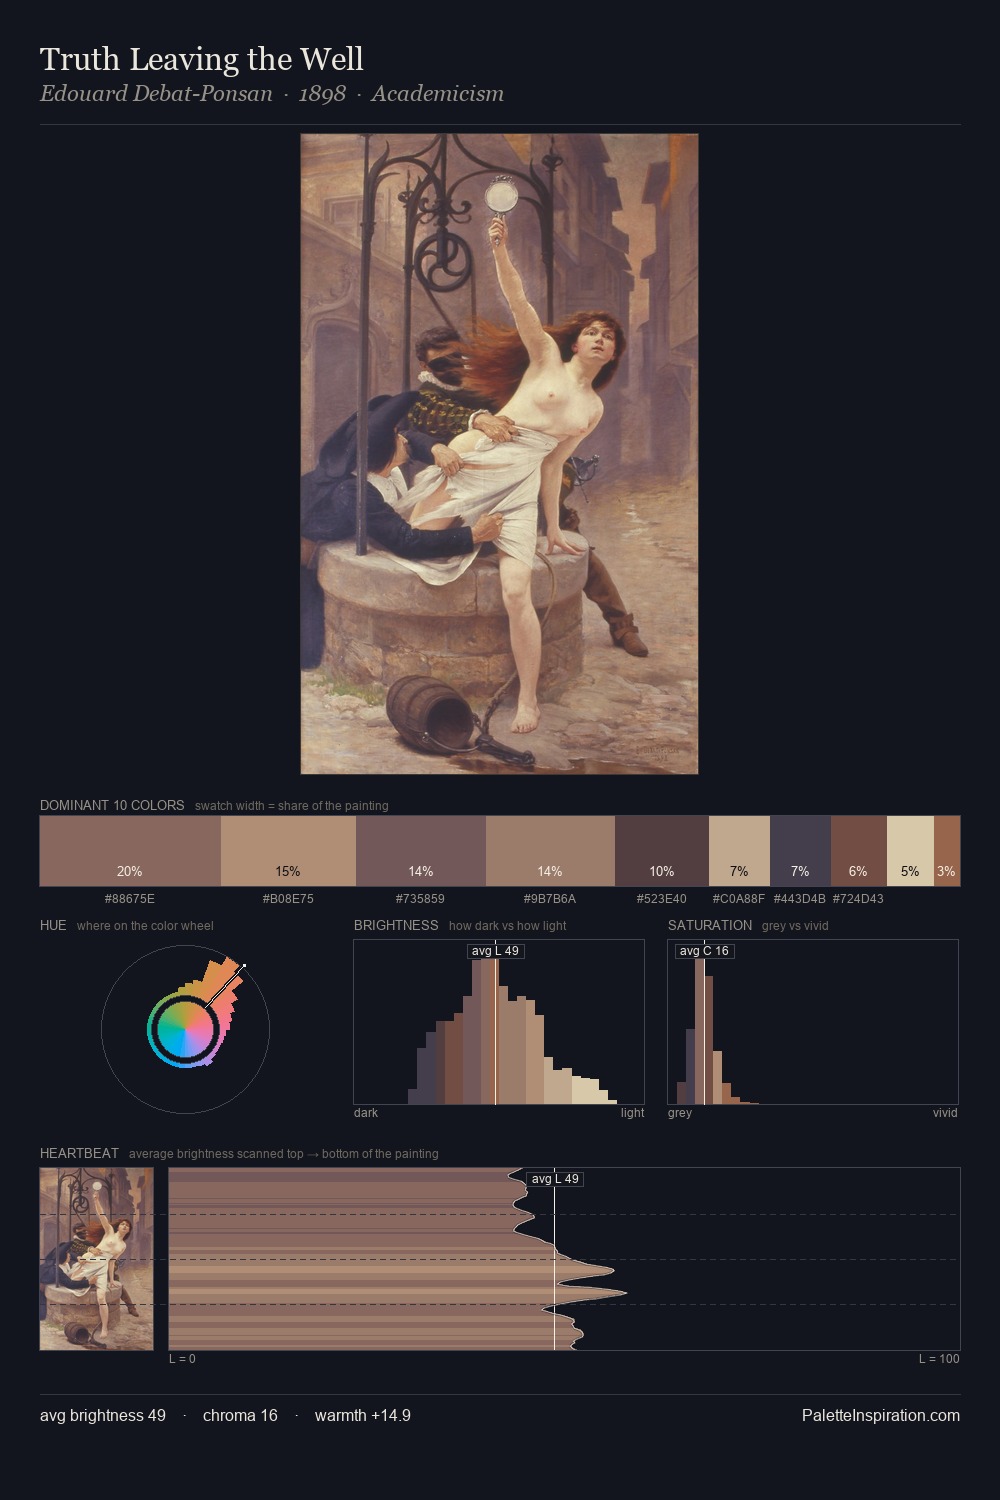Click the hex code #B08E75 label

288,899
